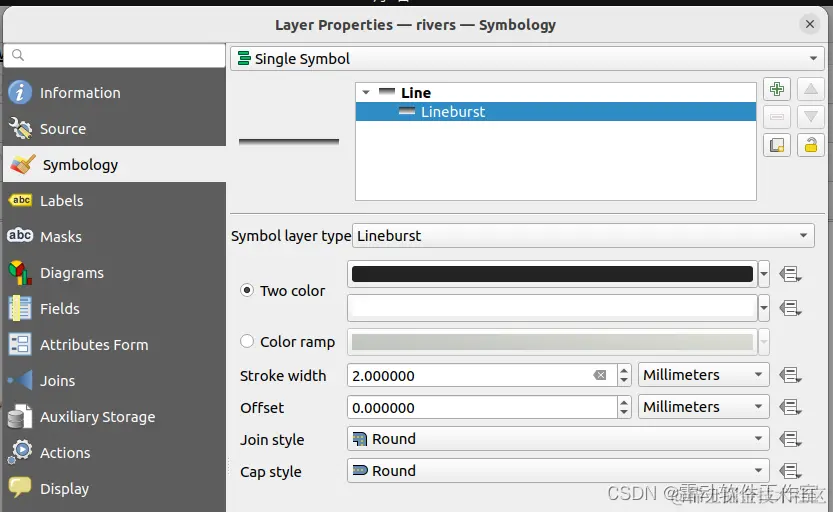Open the second color dropdown arrow

point(763,308)
